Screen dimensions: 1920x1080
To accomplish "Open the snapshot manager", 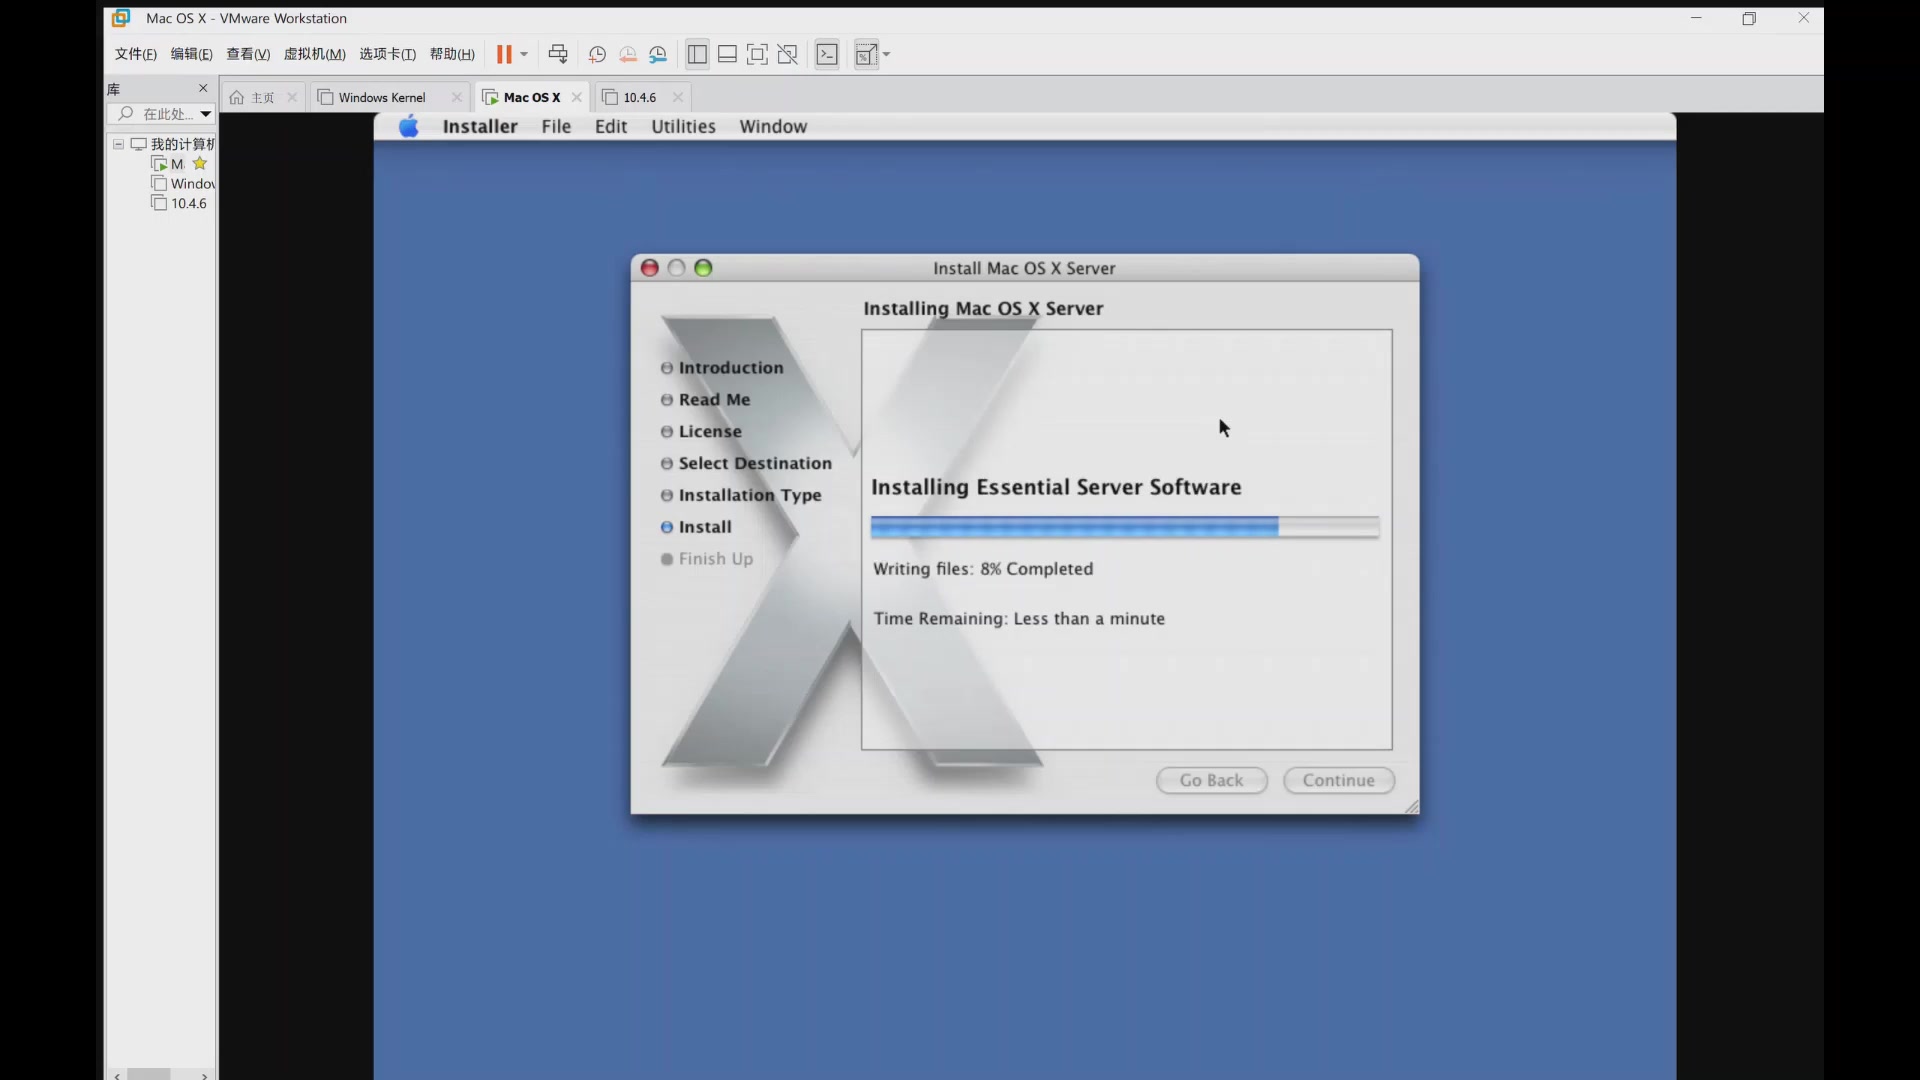I will [658, 54].
